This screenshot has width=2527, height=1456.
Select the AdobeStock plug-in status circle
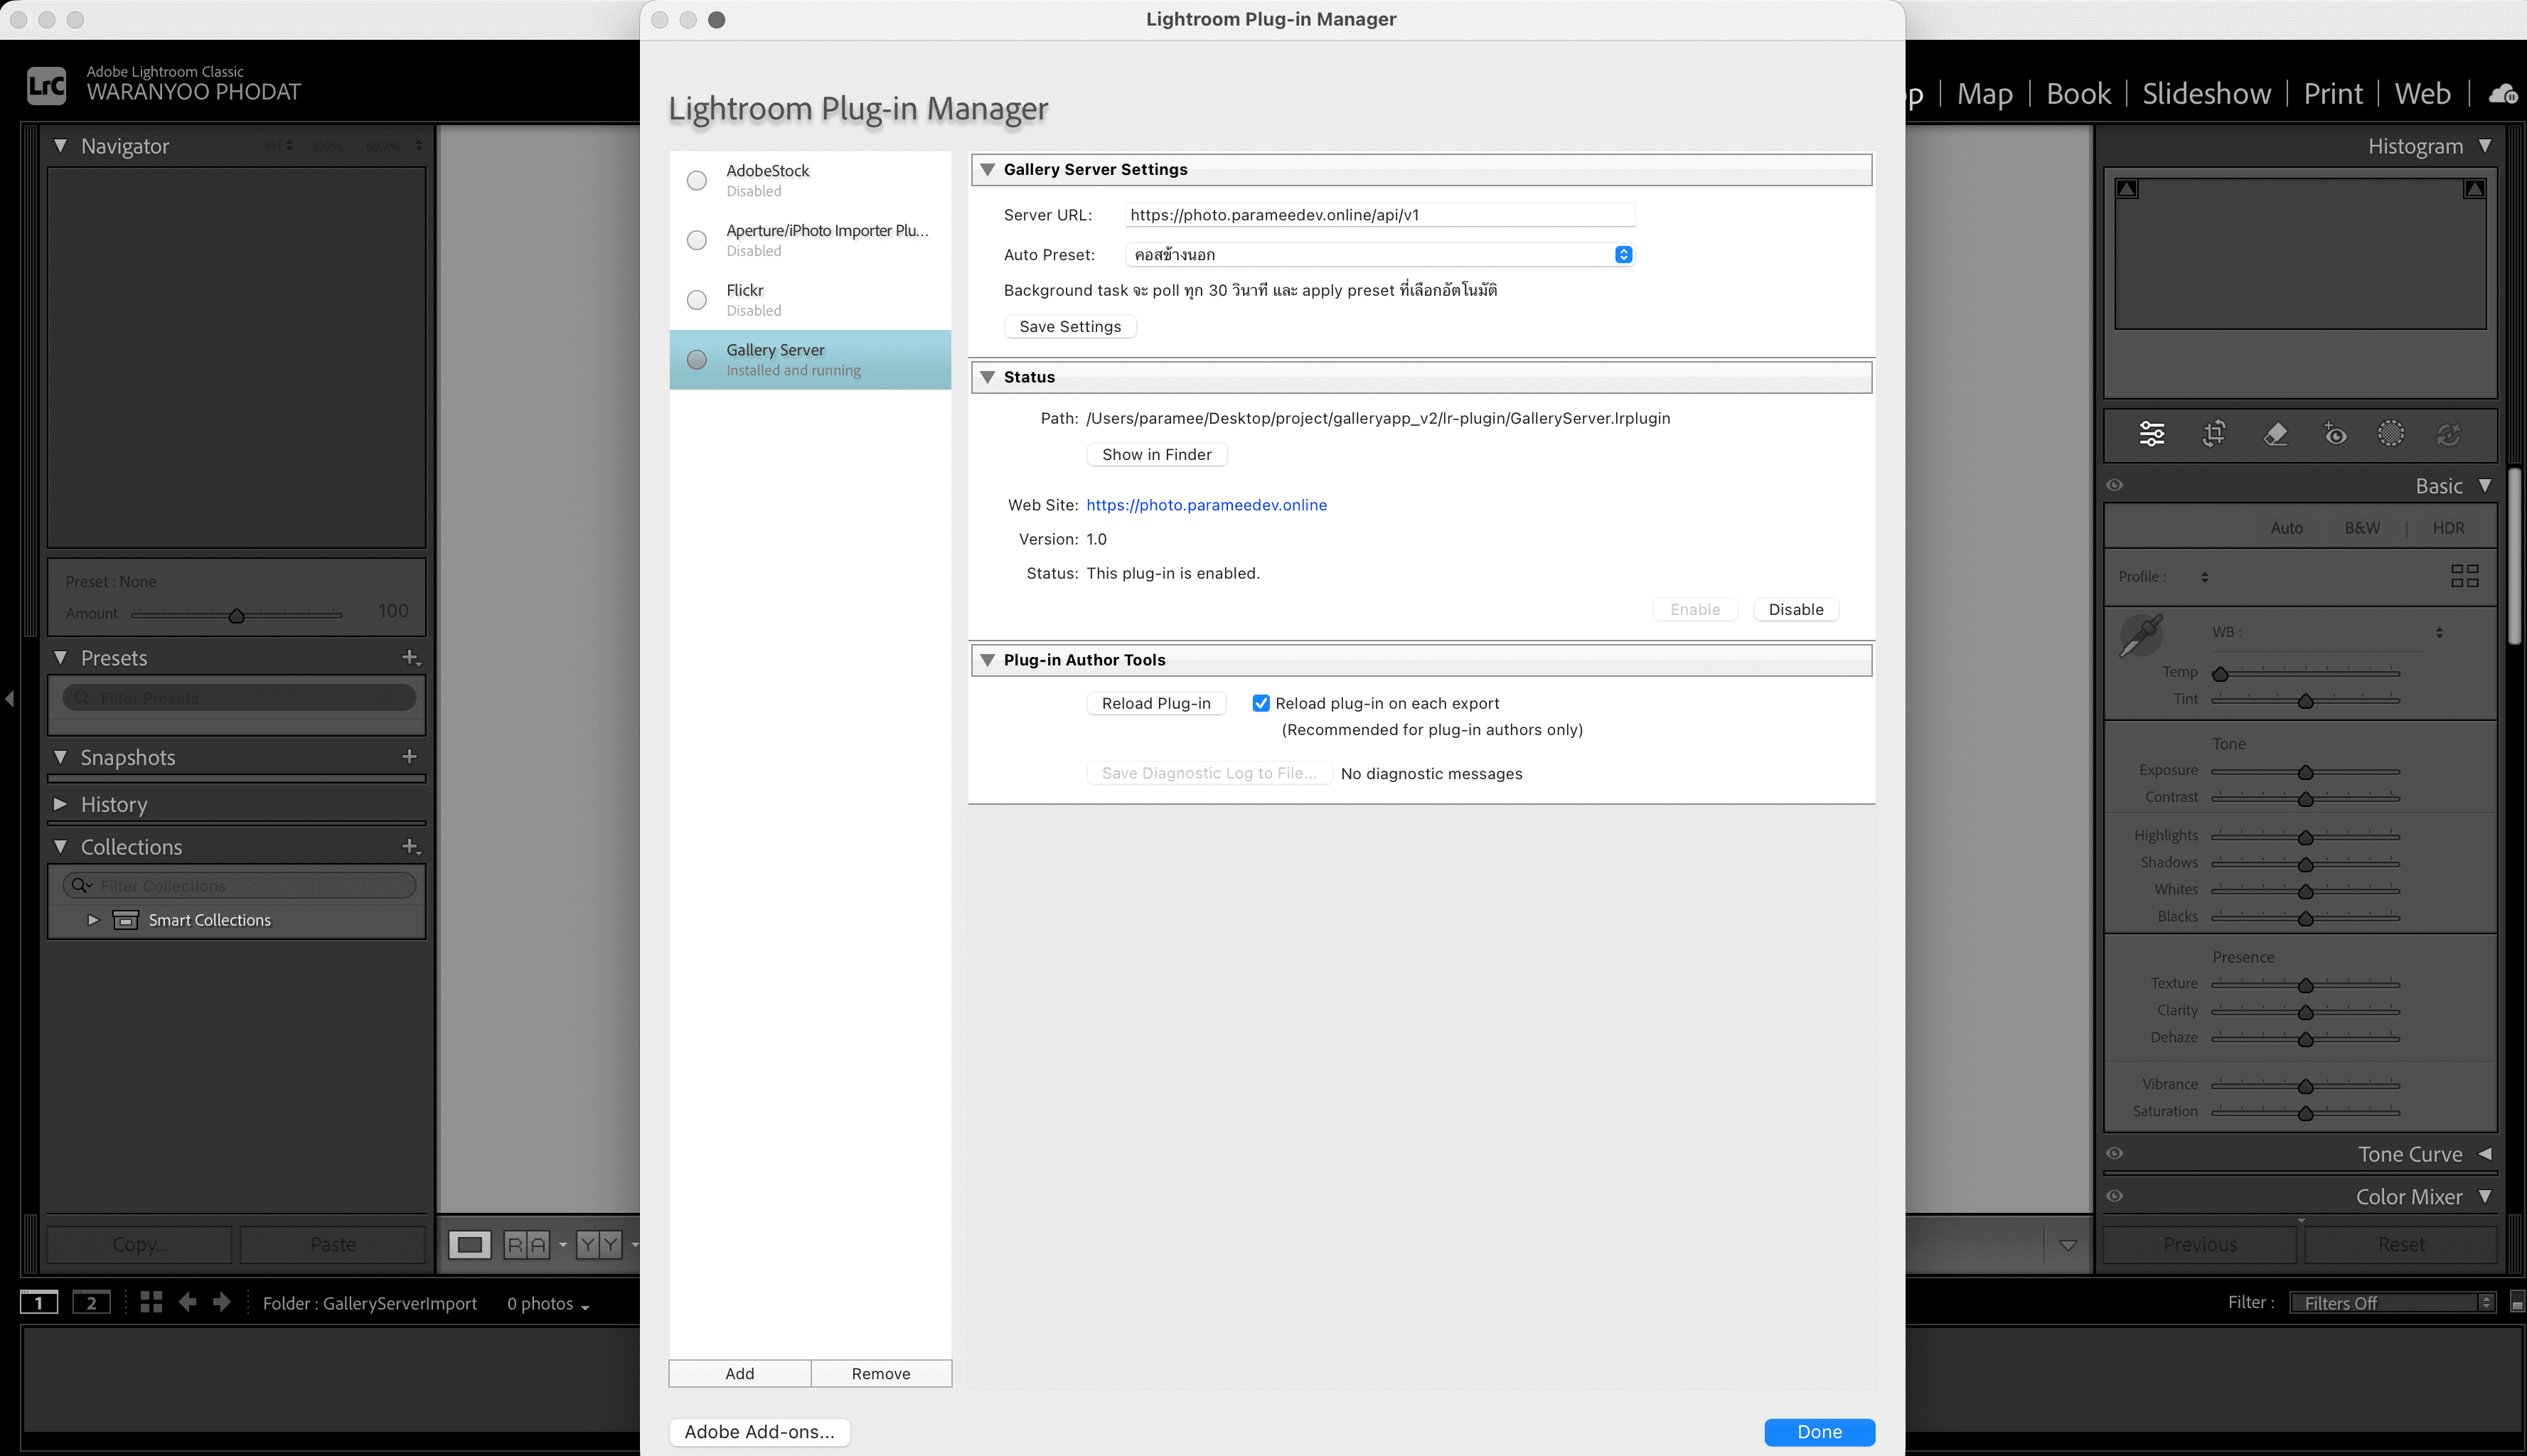[697, 180]
